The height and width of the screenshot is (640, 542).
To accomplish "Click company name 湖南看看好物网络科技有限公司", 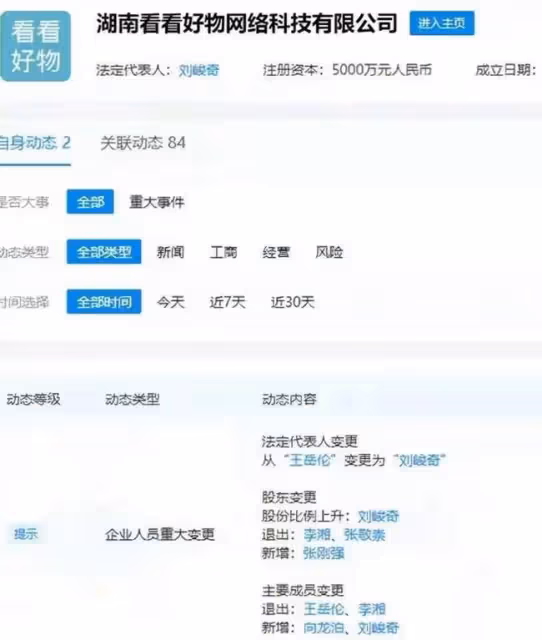I will 247,23.
